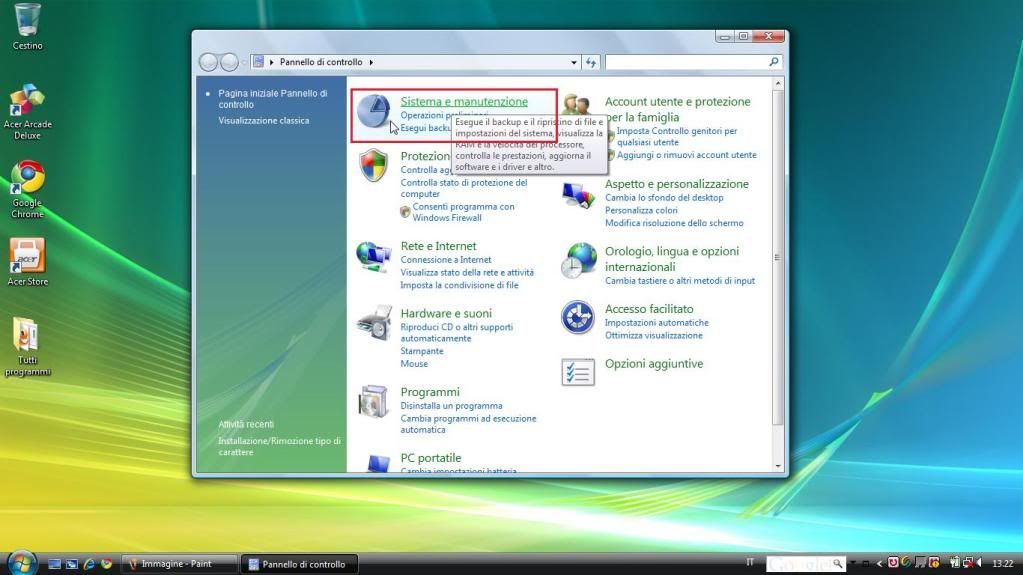Open Cestino on the desktop
The width and height of the screenshot is (1023, 575).
(27, 27)
